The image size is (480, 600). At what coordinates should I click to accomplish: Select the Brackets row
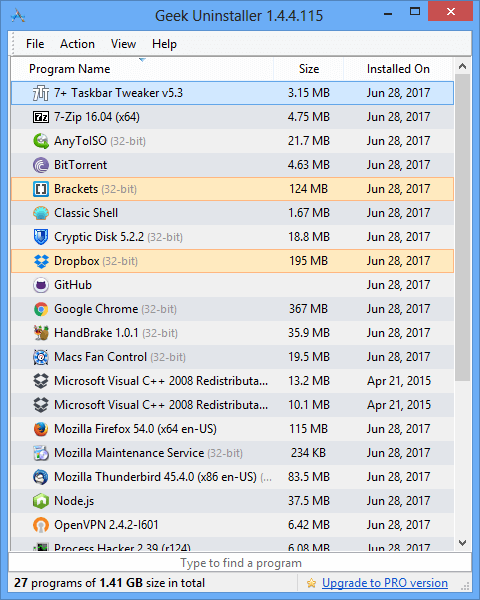232,189
